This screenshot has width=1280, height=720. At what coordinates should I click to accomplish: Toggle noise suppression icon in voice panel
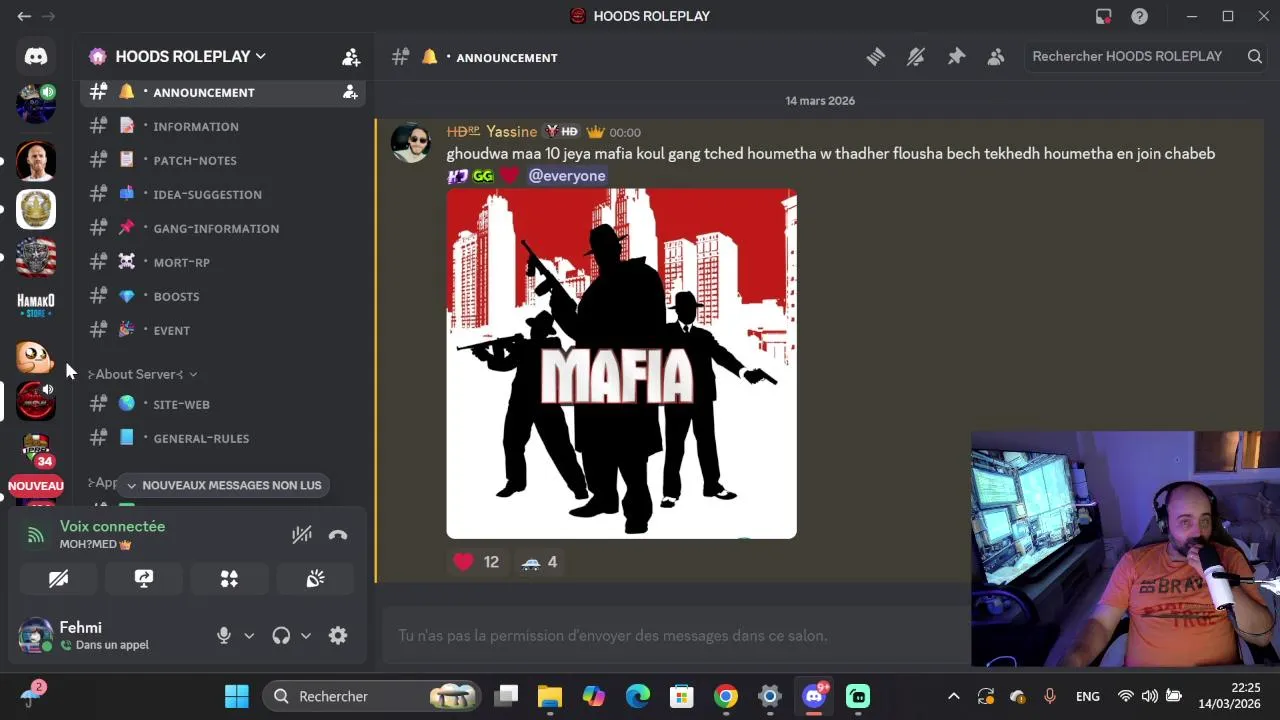click(302, 535)
